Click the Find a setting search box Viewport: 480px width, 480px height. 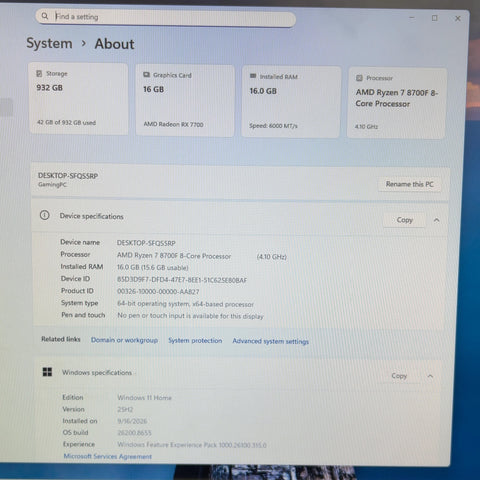click(x=165, y=17)
